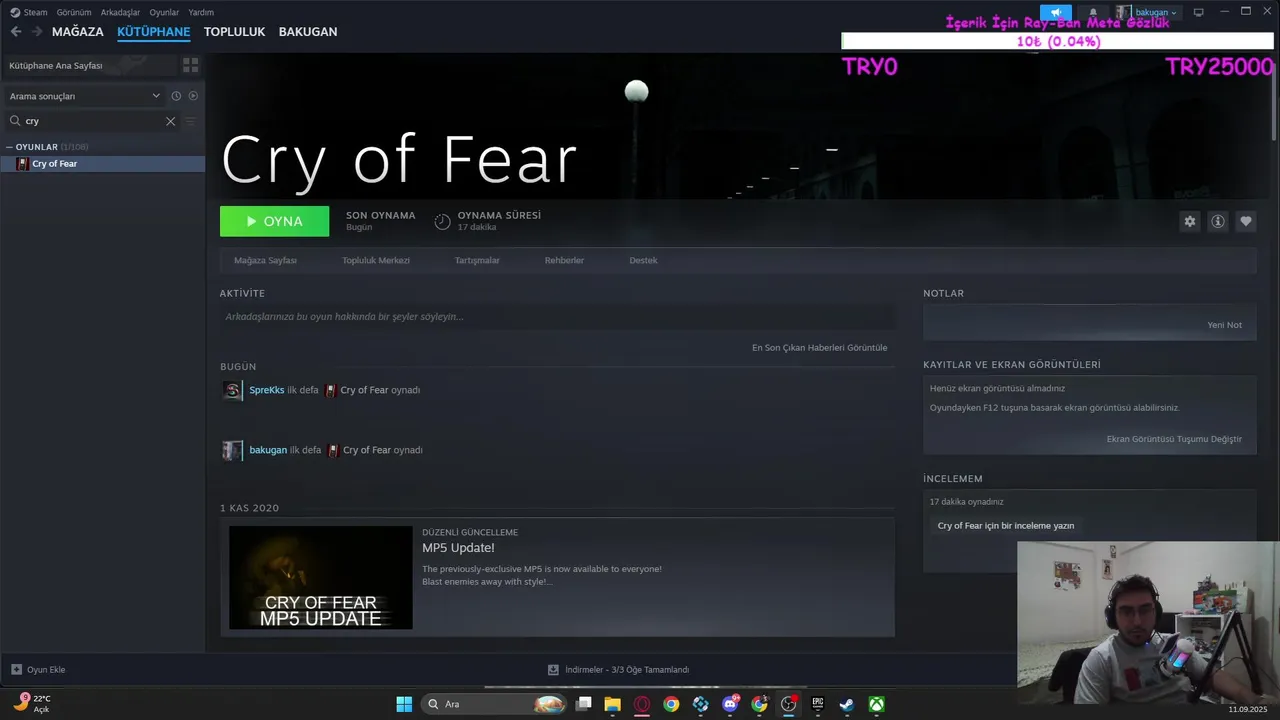Open the Oyunlar menu
1280x720 pixels.
[x=164, y=12]
